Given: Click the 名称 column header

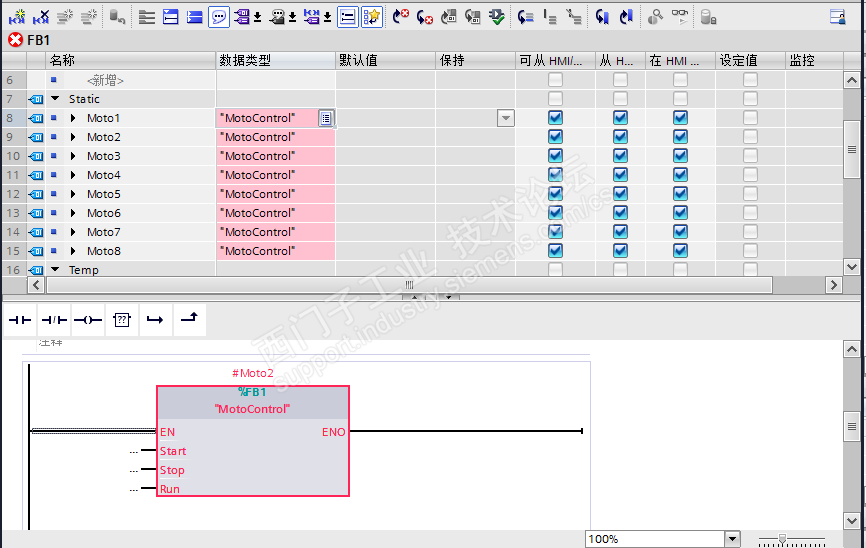Looking at the screenshot, I should click(x=131, y=60).
